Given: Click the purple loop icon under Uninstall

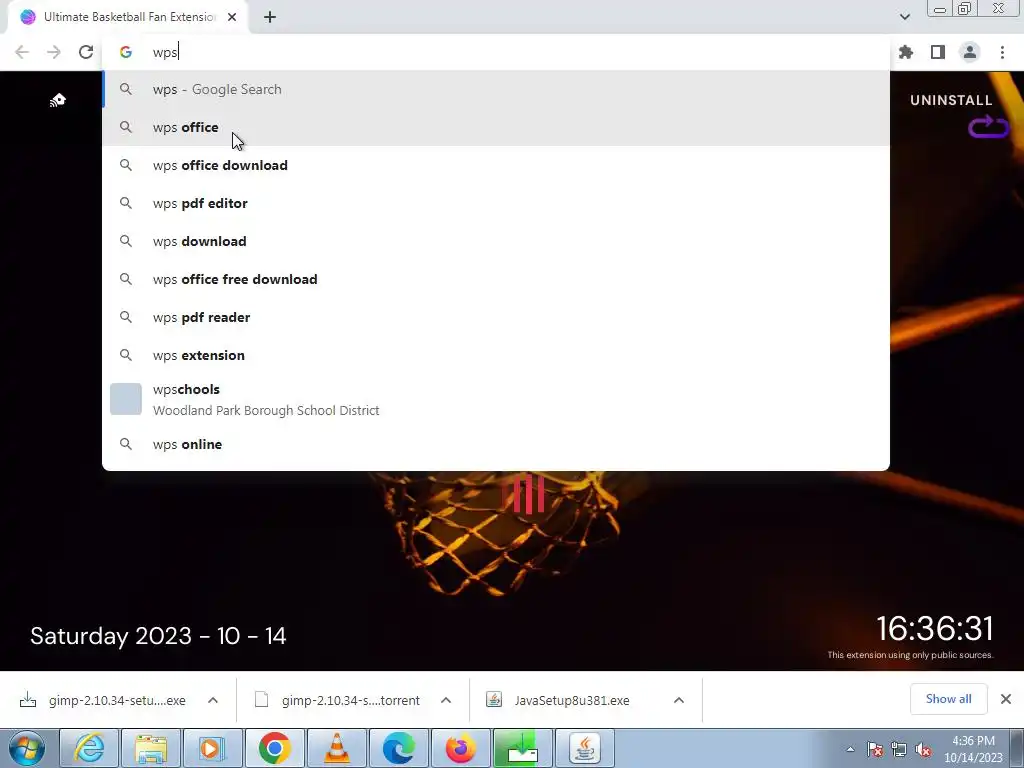Looking at the screenshot, I should coord(989,127).
